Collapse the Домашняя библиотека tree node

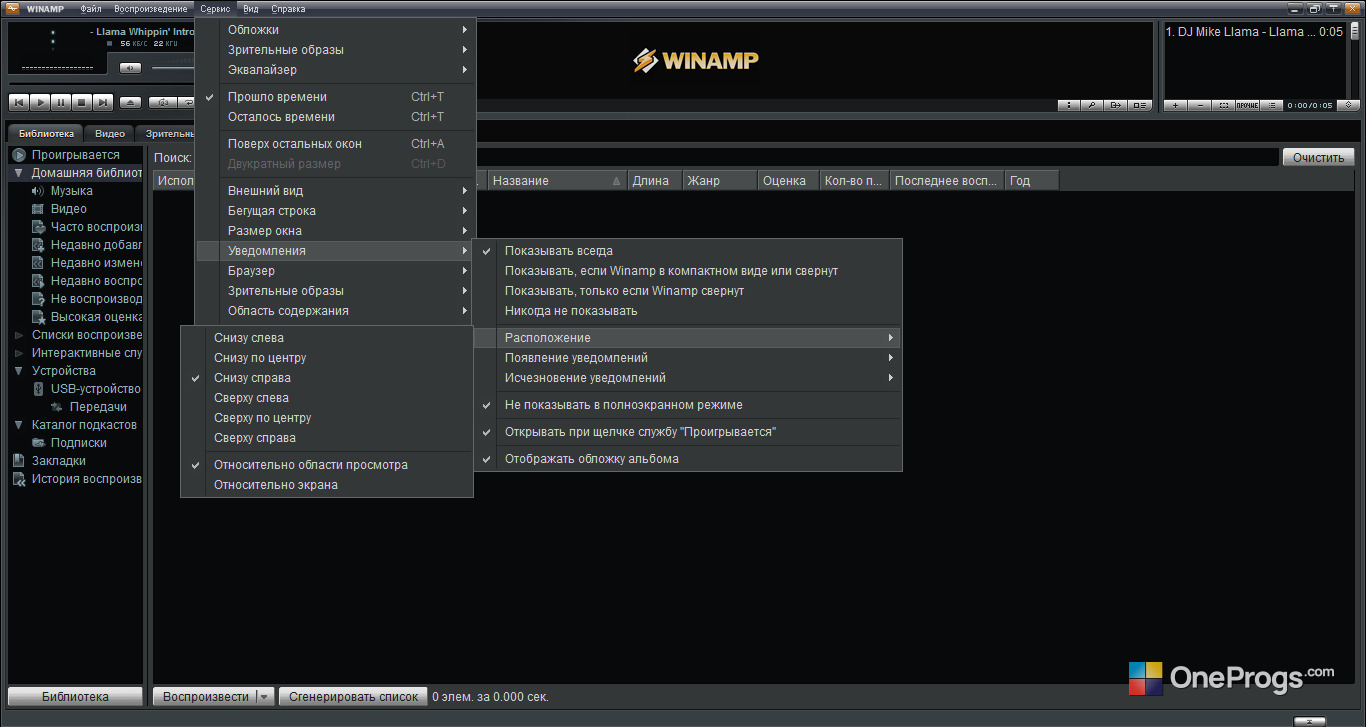(x=18, y=173)
